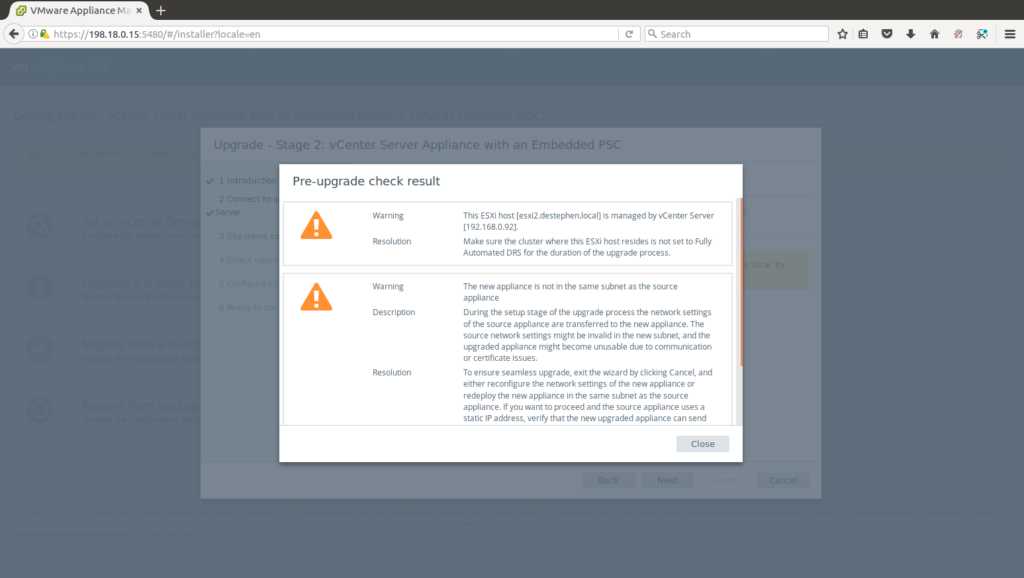Click 'The new appliance is not in' warning text
Screen dimensions: 1024x578
(x=570, y=292)
